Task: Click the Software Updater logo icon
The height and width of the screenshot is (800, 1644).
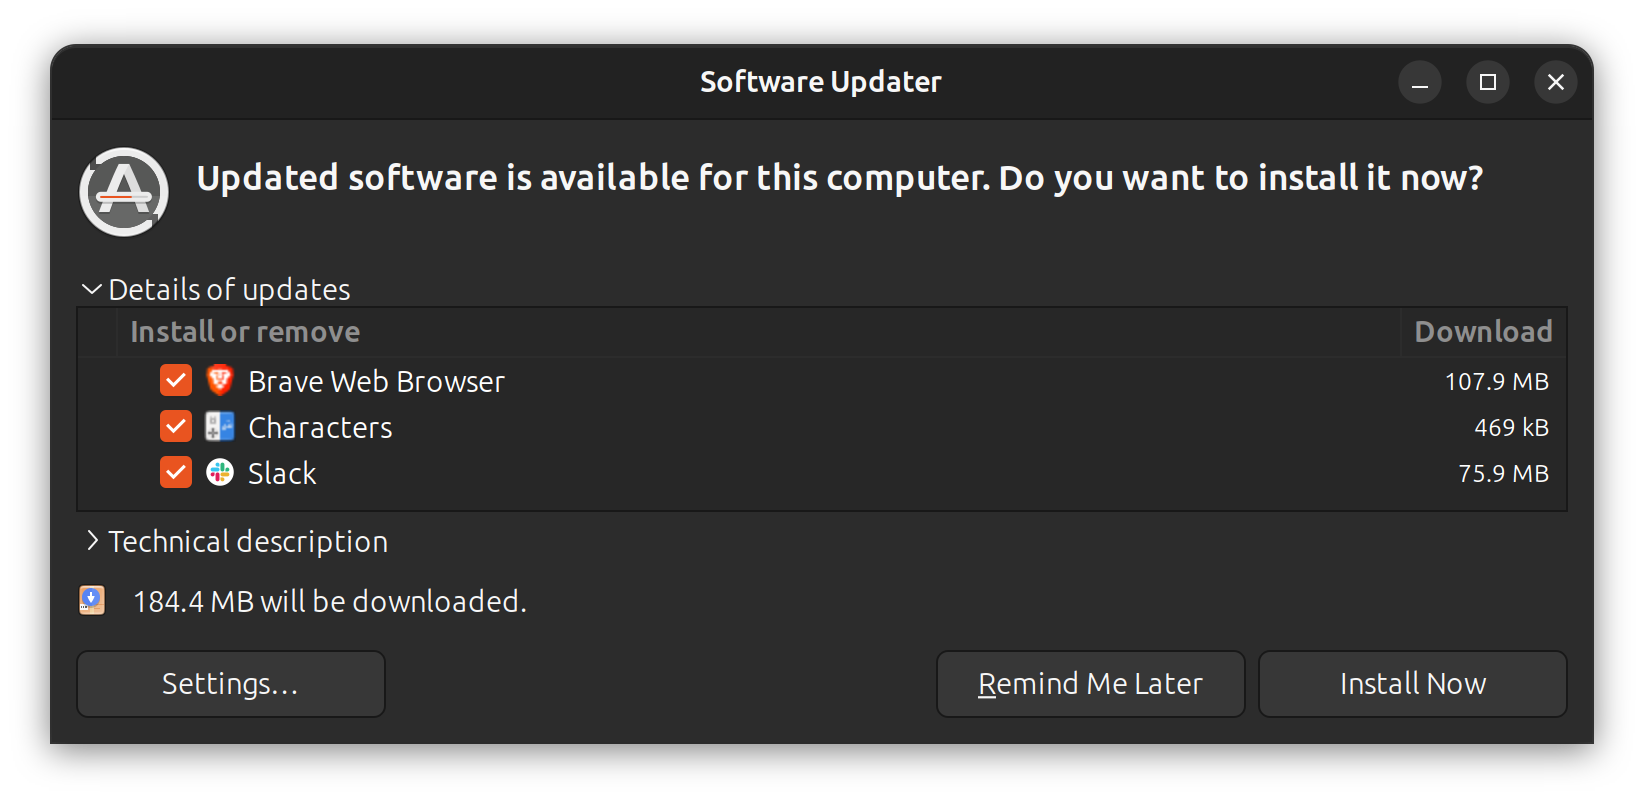Action: pyautogui.click(x=122, y=190)
